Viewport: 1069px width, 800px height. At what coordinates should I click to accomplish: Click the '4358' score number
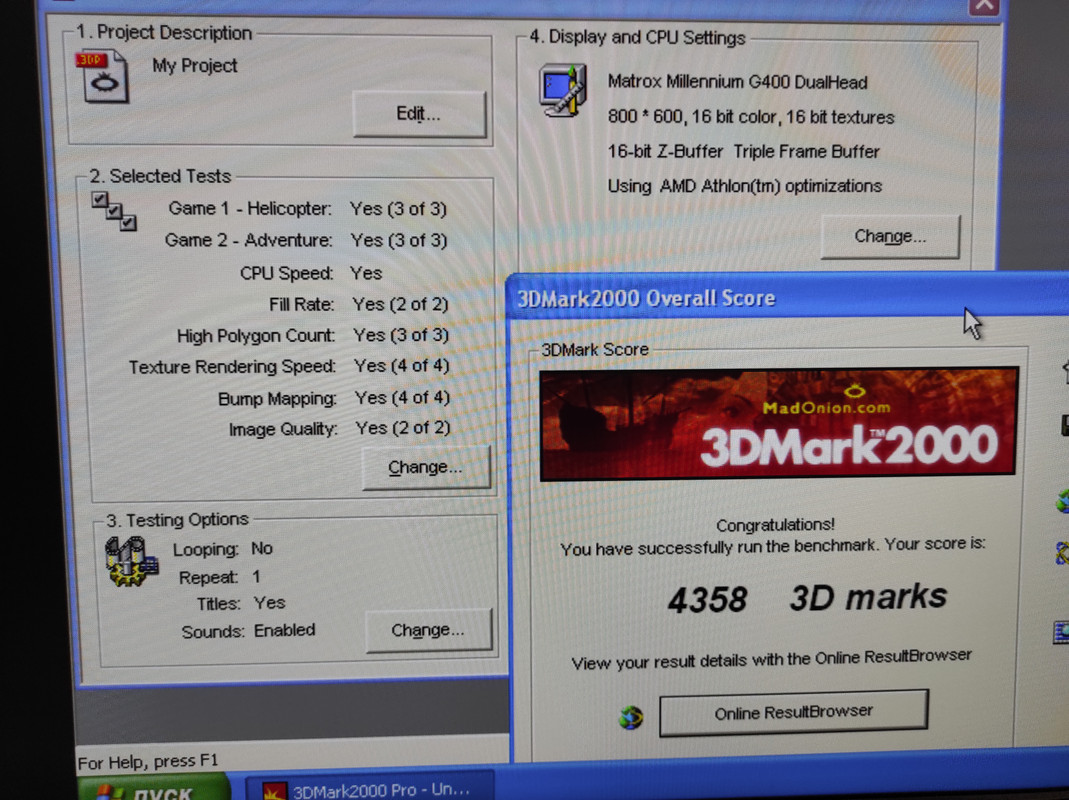pyautogui.click(x=708, y=600)
